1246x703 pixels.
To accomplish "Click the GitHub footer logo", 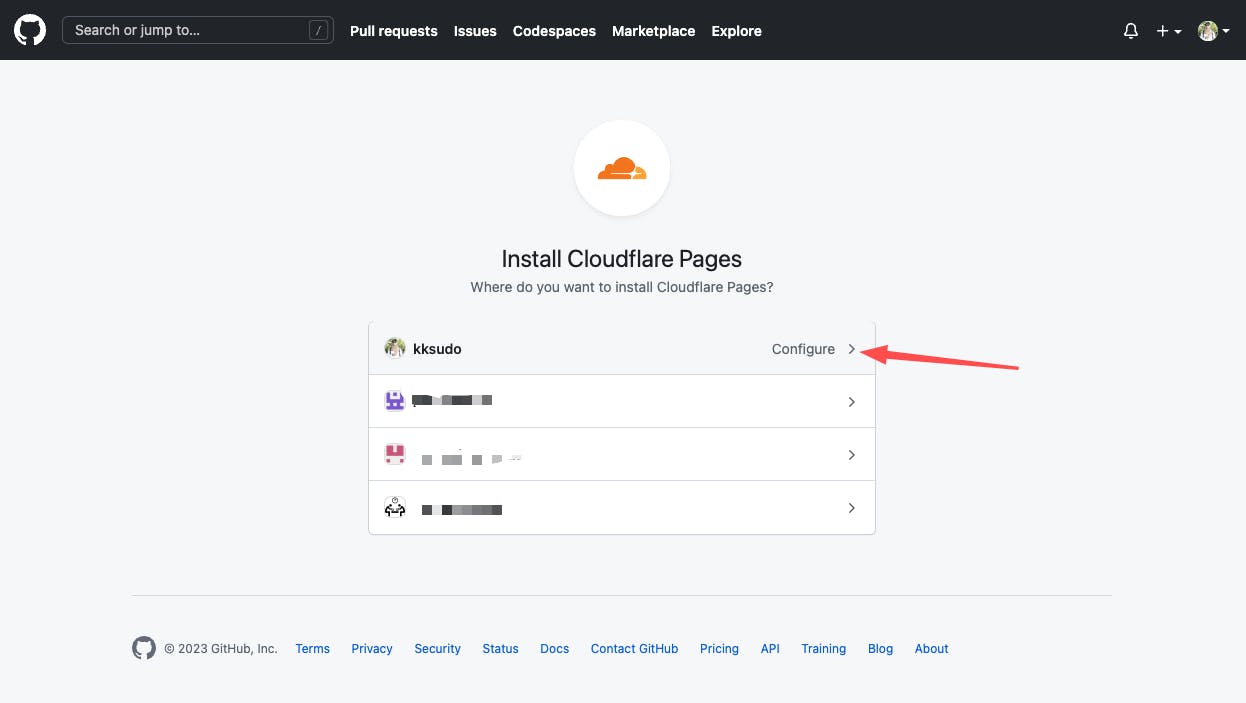I will 144,648.
